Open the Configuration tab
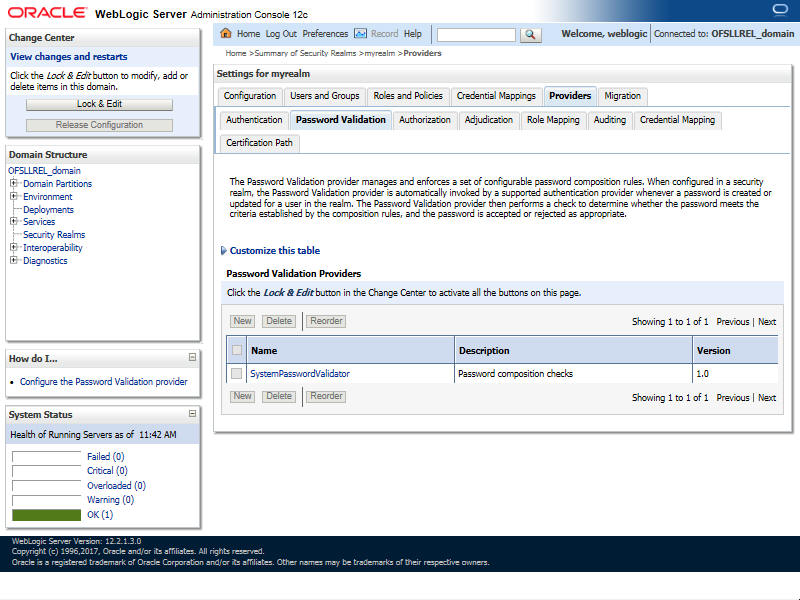This screenshot has width=800, height=600. pyautogui.click(x=249, y=96)
